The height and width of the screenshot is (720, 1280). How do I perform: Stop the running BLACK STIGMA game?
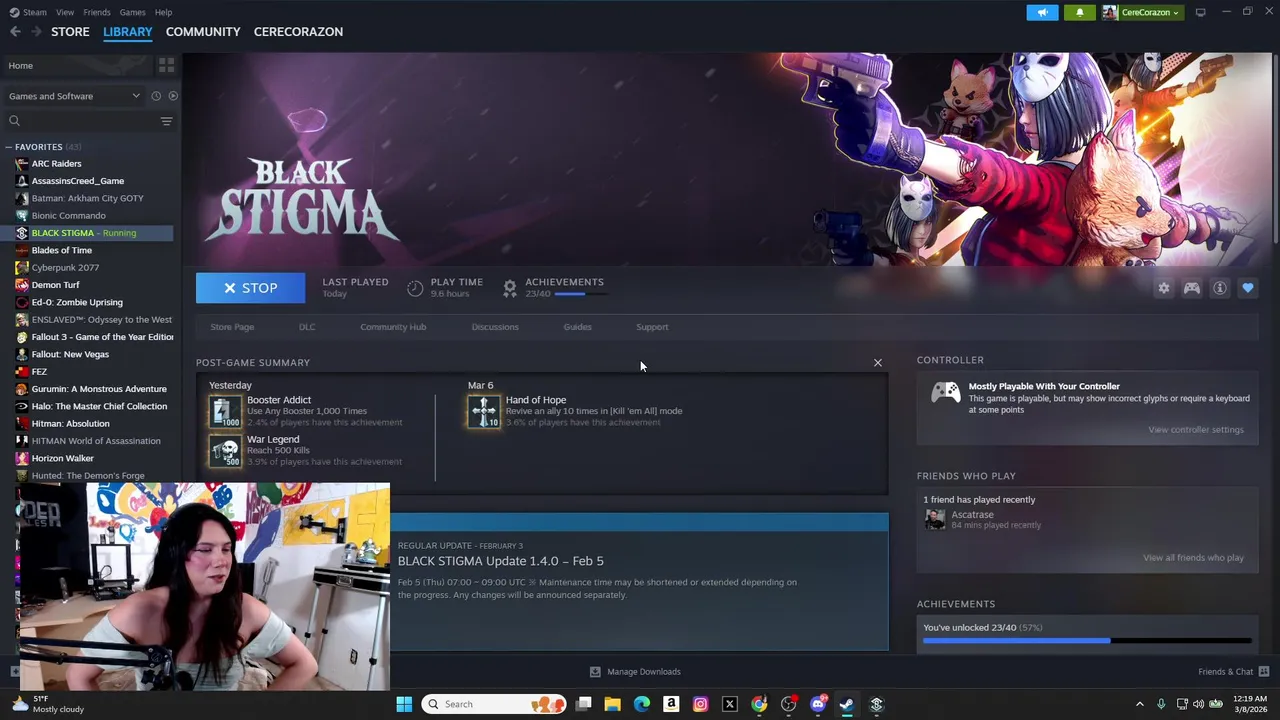250,288
